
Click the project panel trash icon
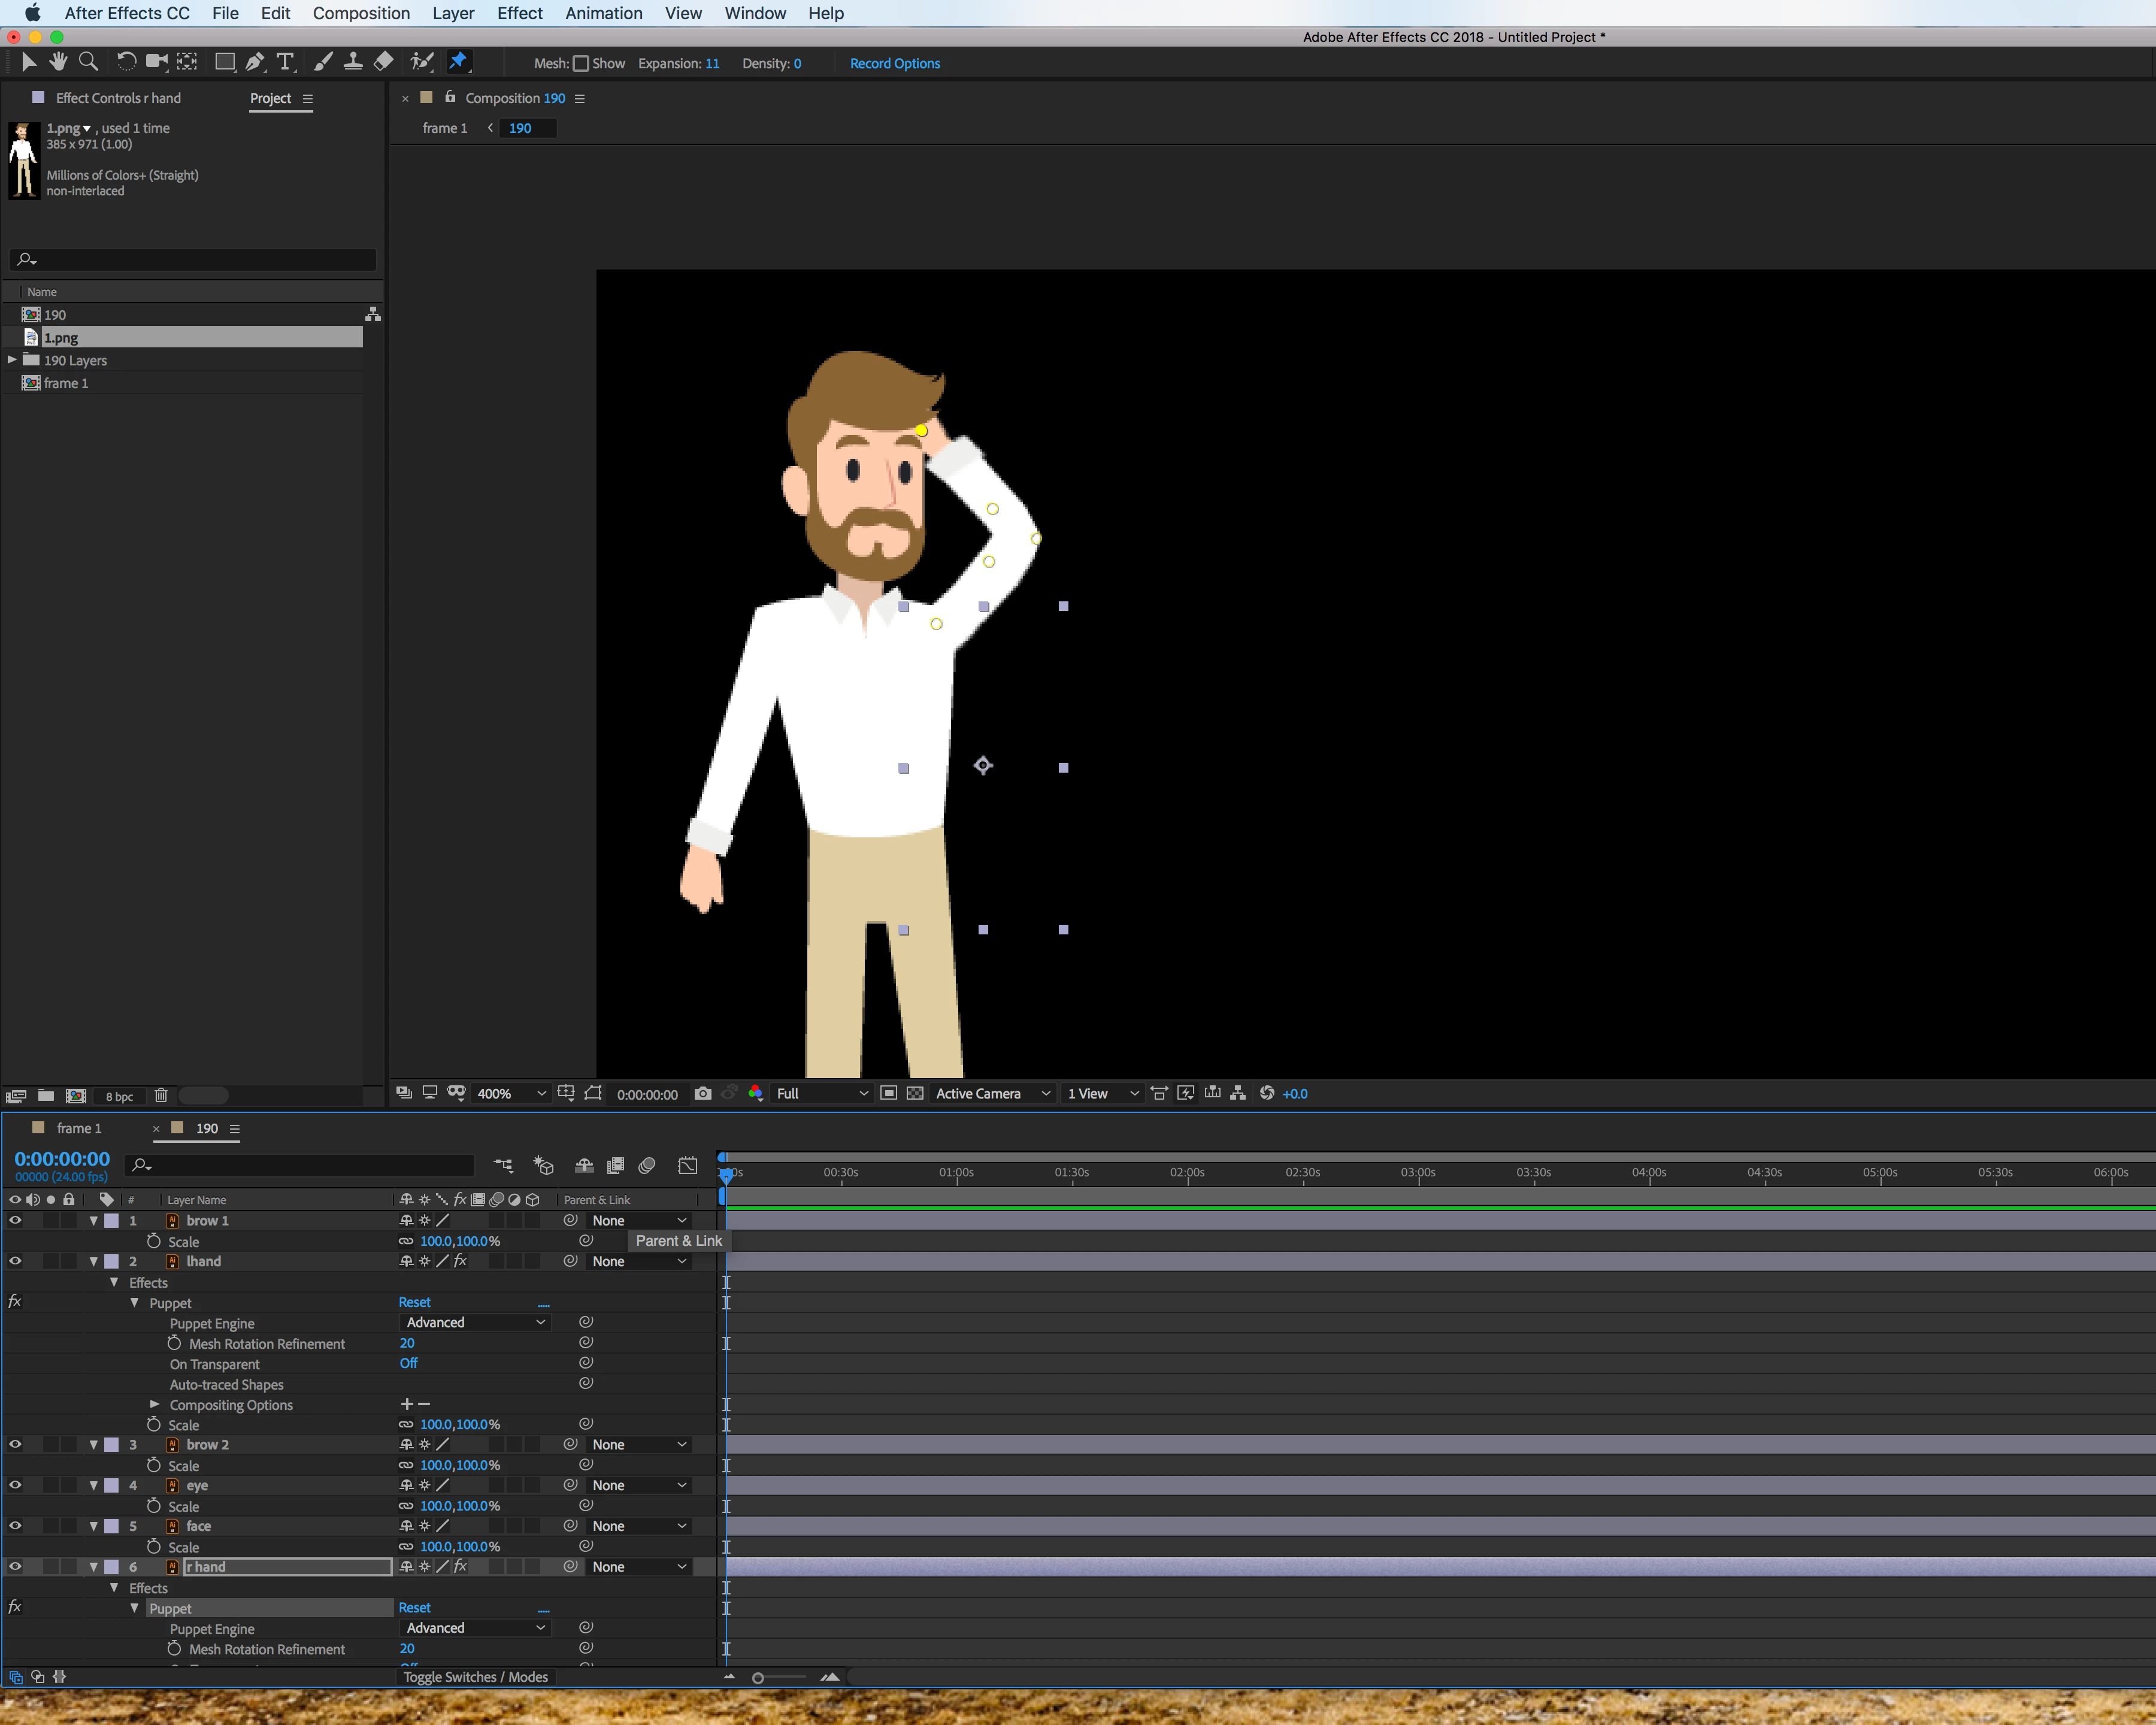point(161,1095)
